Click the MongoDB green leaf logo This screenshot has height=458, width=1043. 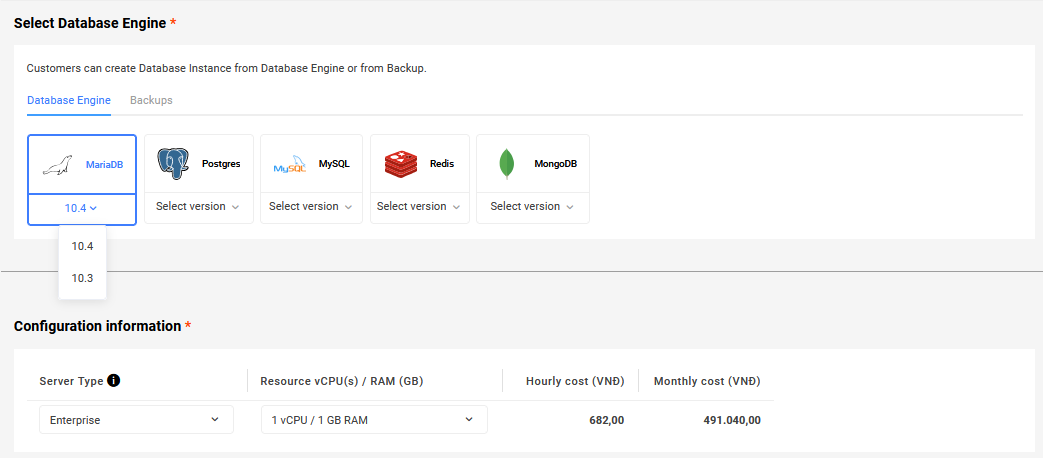tap(508, 164)
